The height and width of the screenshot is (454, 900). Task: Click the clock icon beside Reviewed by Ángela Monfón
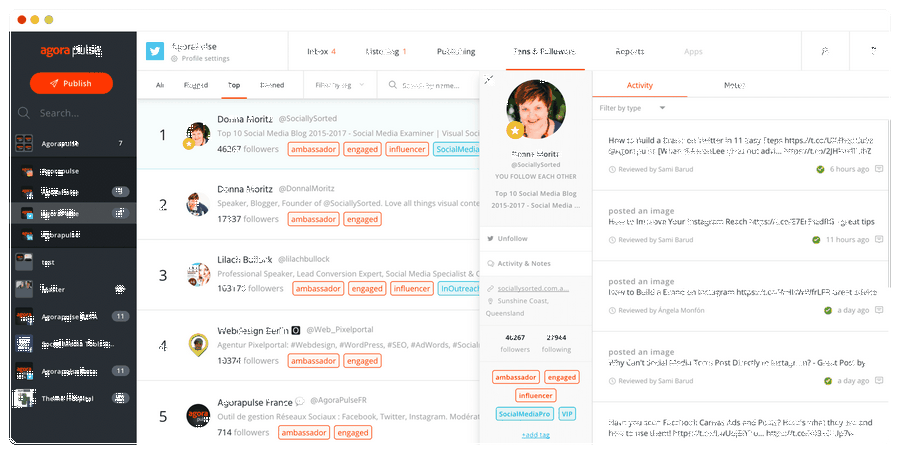(x=612, y=311)
